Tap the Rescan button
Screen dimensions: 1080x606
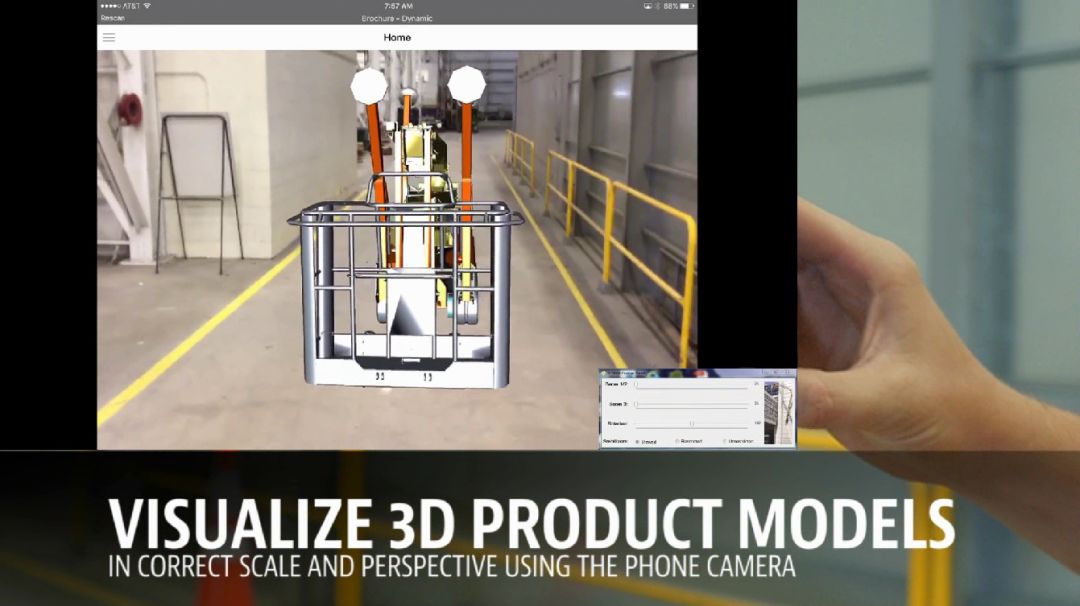112,18
